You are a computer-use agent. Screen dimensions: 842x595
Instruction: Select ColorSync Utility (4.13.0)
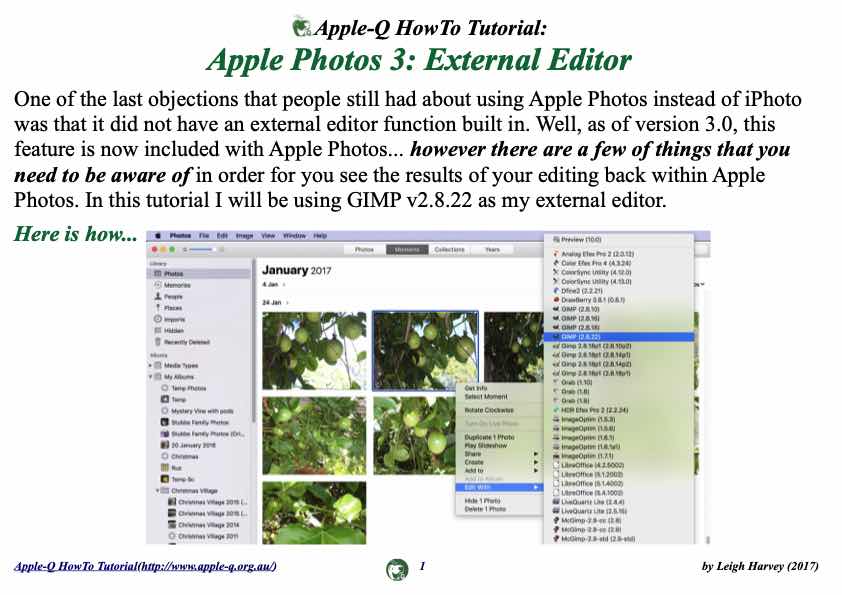pyautogui.click(x=619, y=281)
